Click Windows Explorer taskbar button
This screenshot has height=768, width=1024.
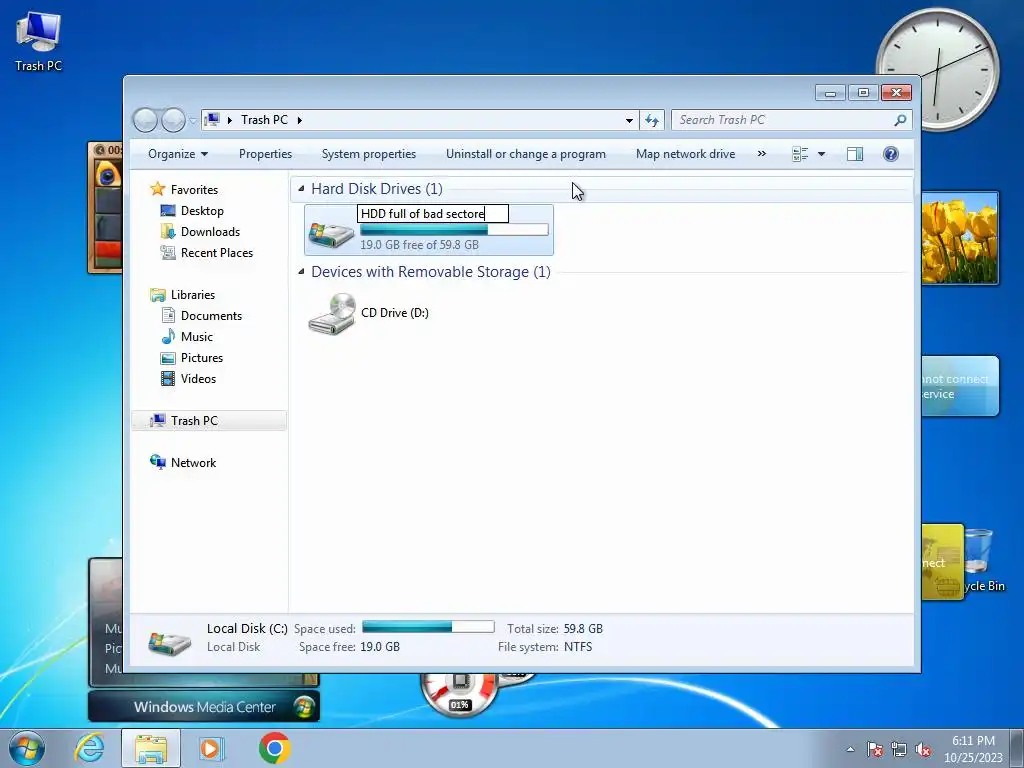tap(151, 748)
